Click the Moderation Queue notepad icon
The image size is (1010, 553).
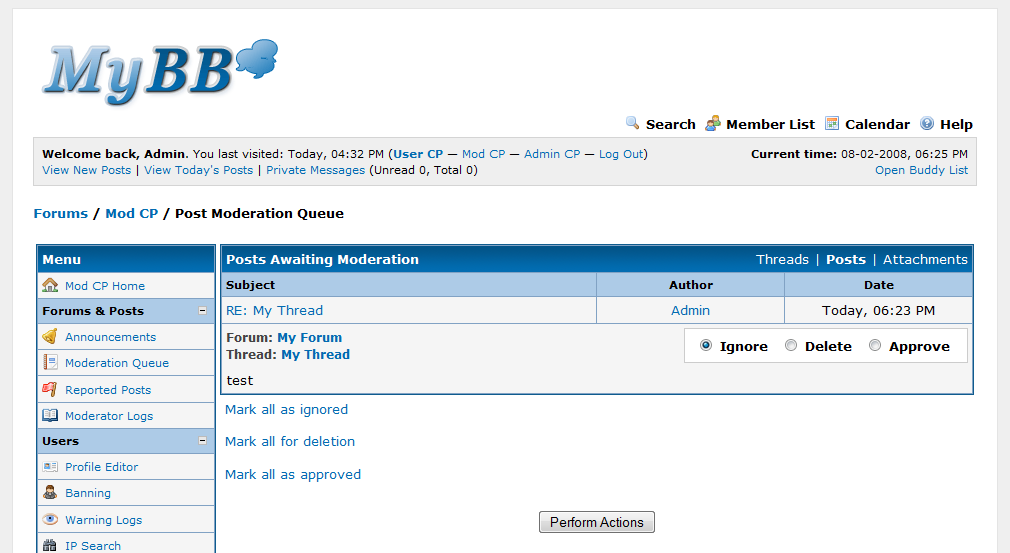[50, 362]
